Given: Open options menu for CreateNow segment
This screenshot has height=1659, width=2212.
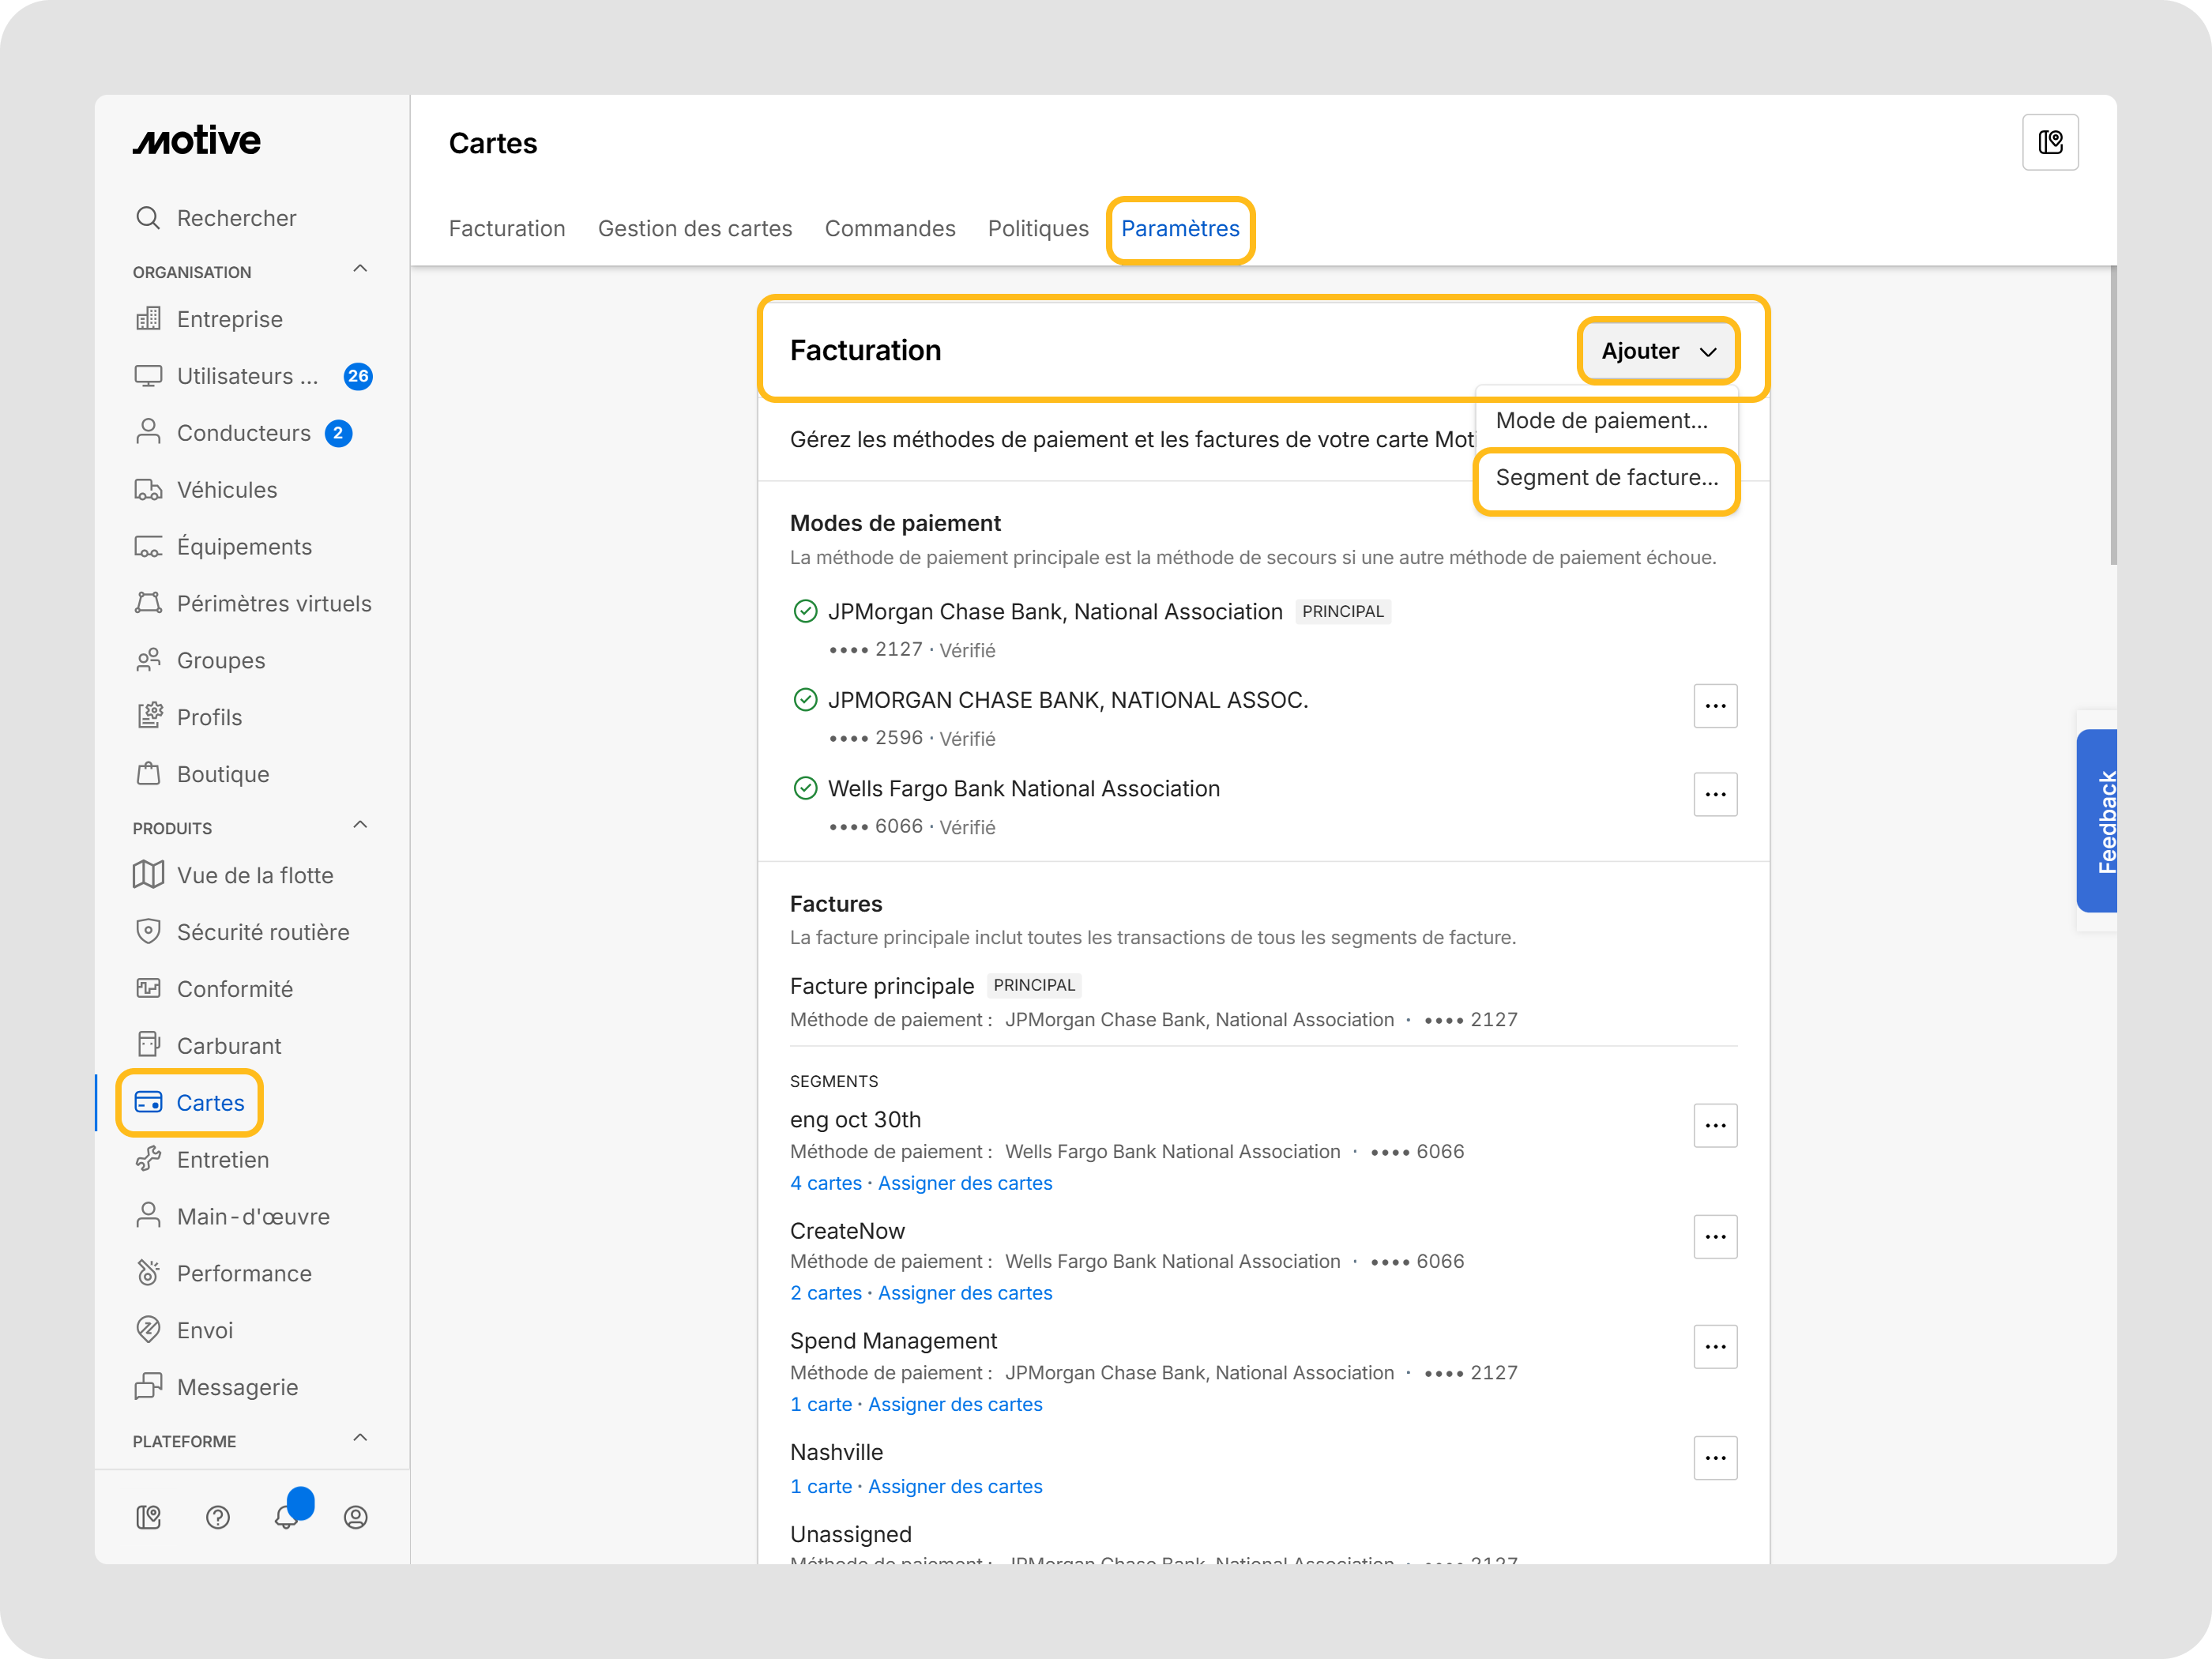Looking at the screenshot, I should pyautogui.click(x=1715, y=1237).
